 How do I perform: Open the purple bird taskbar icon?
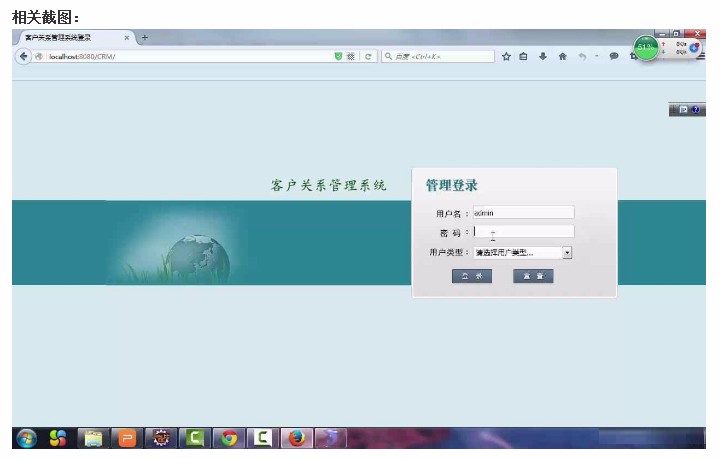tap(331, 438)
